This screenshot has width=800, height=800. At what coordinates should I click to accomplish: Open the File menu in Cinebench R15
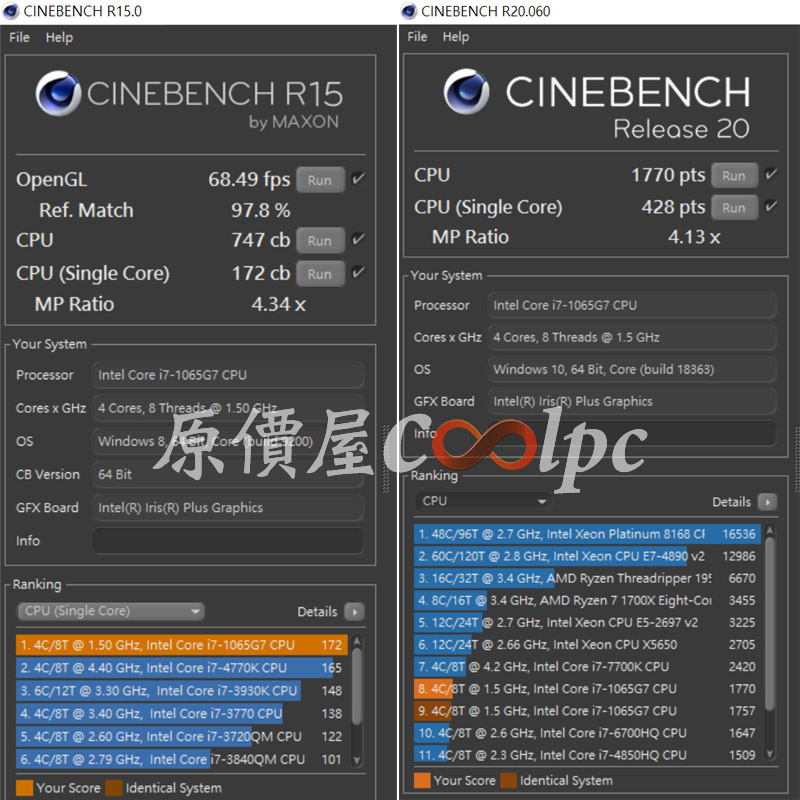pyautogui.click(x=19, y=37)
